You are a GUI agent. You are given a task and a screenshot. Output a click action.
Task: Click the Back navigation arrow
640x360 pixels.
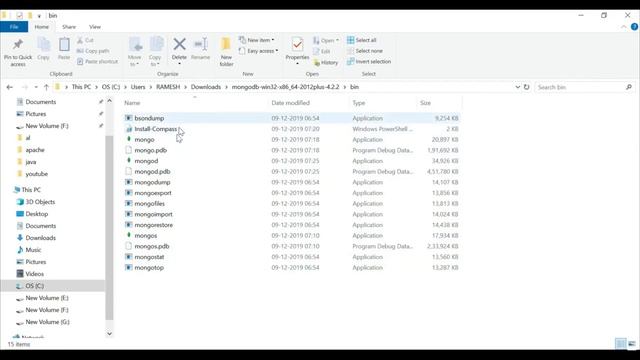click(10, 87)
